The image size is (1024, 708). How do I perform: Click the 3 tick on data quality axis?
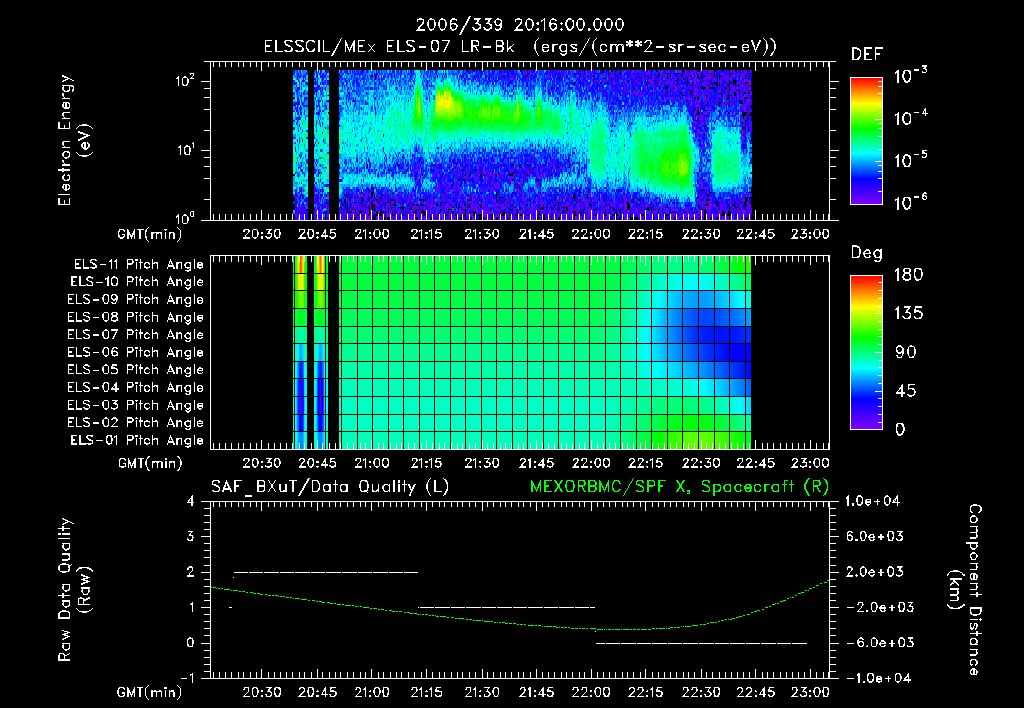coord(191,536)
